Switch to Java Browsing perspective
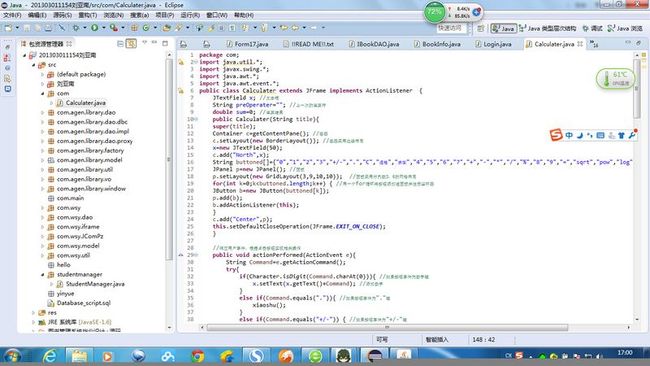650x366 pixels. (x=625, y=28)
